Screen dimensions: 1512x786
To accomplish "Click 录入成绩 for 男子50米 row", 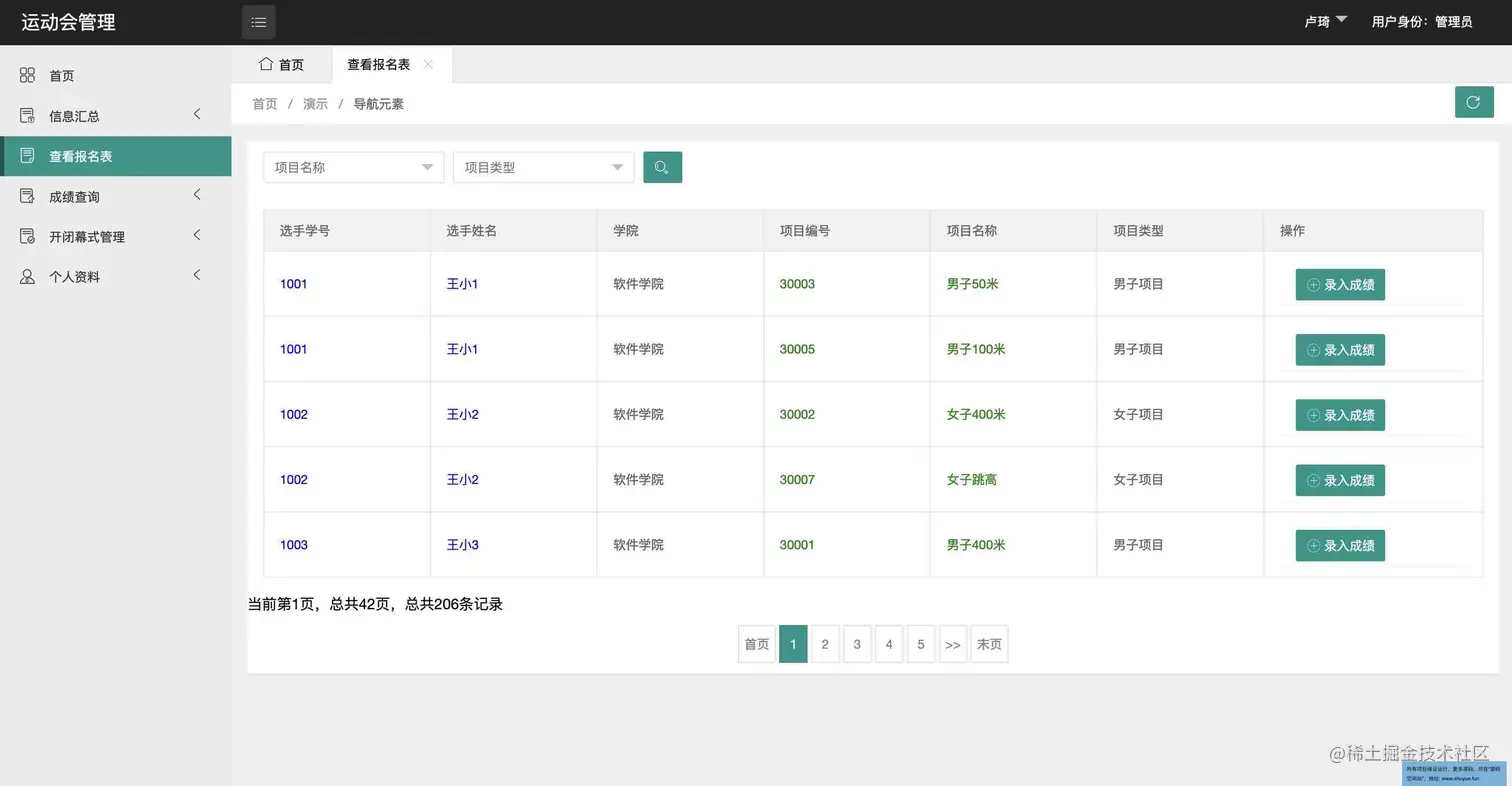I will point(1340,284).
